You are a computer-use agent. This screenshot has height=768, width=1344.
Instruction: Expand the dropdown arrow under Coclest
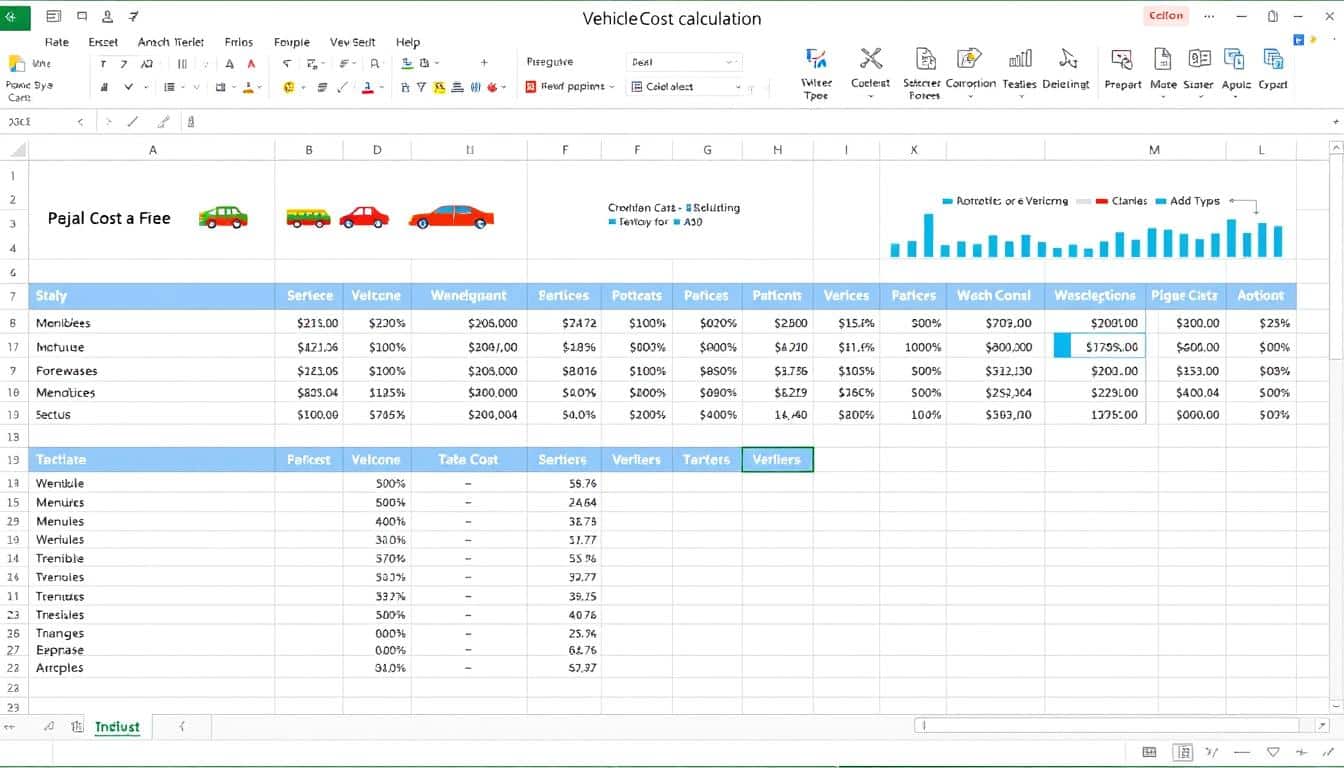coord(870,97)
